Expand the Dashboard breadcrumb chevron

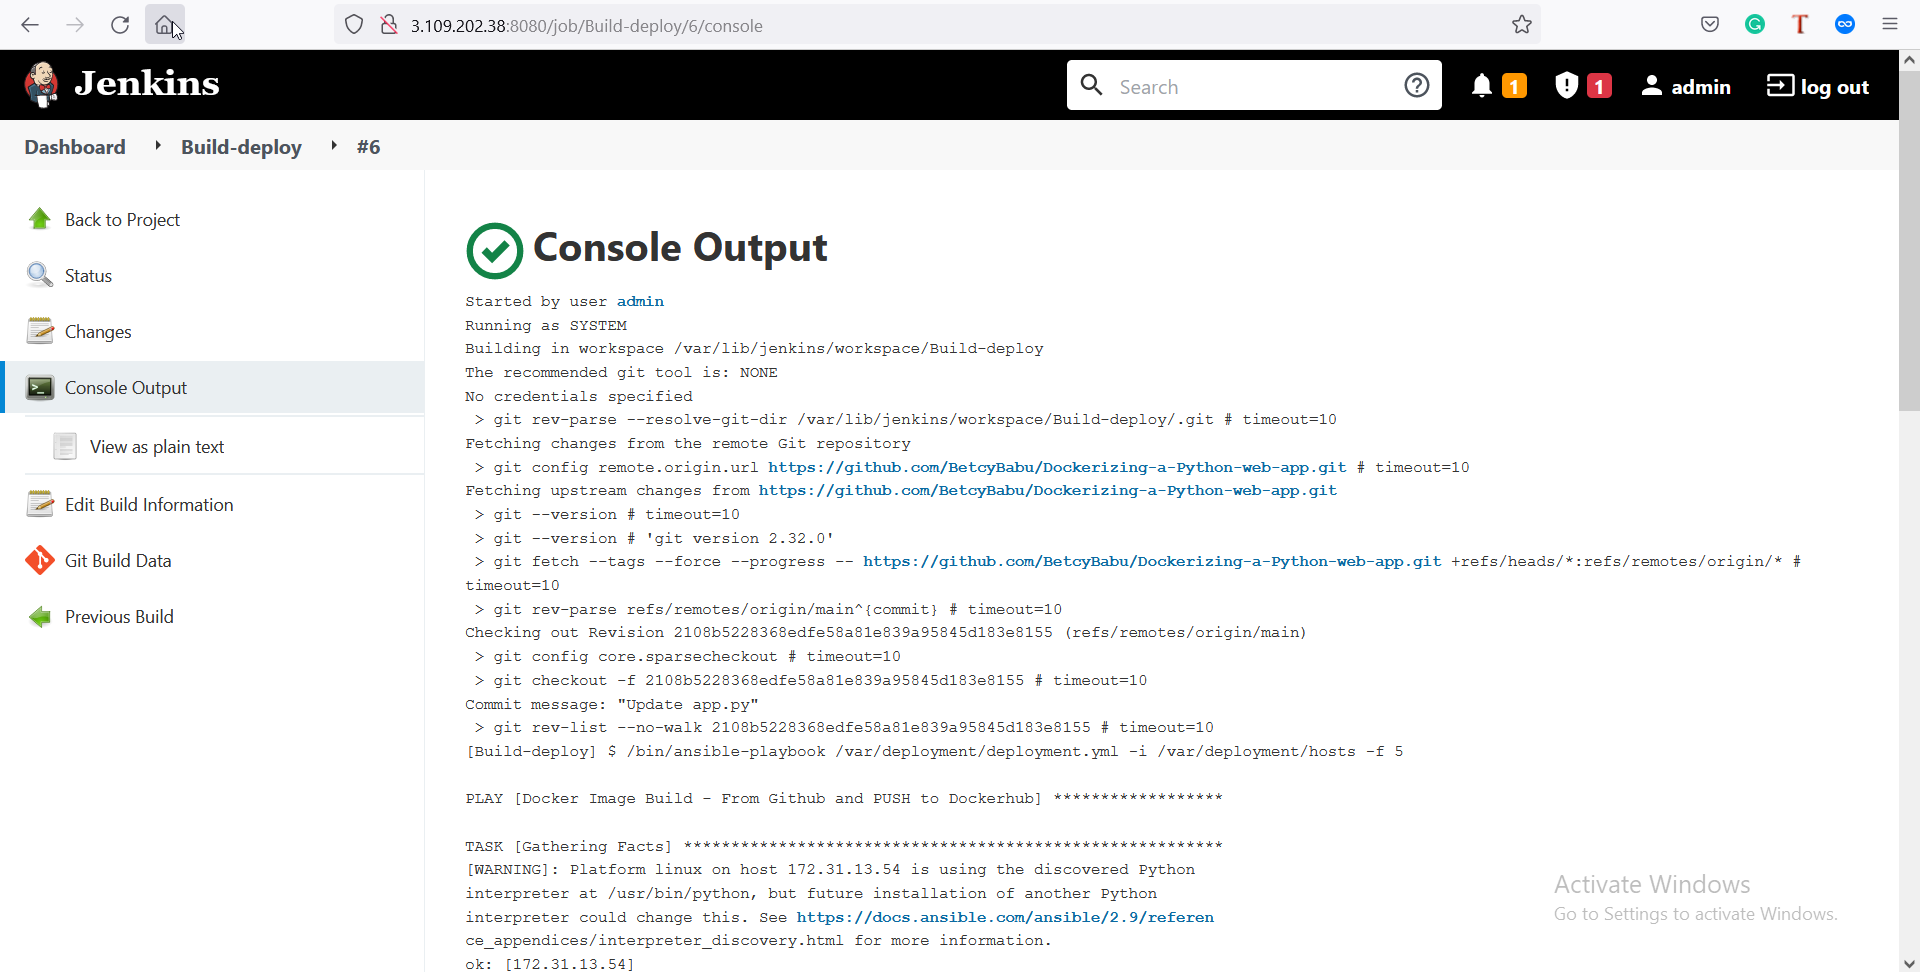click(157, 145)
